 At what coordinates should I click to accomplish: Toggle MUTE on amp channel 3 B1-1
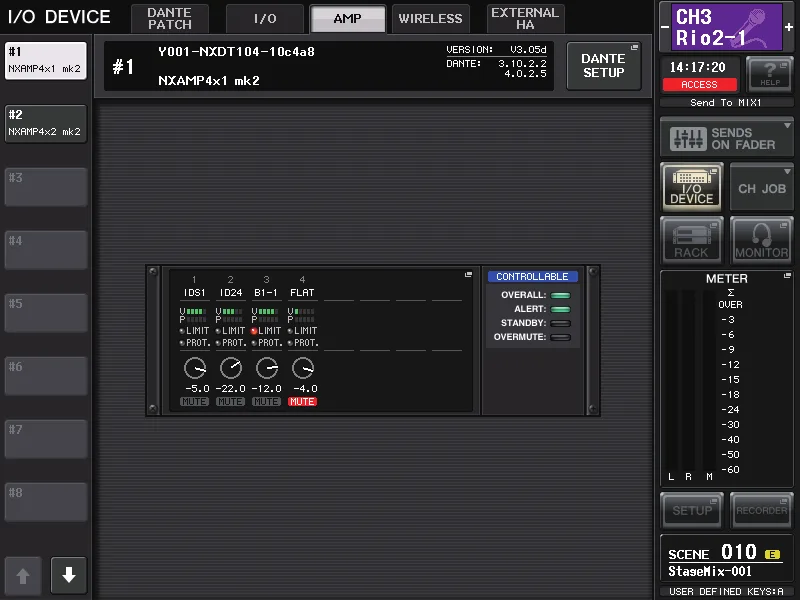tap(266, 402)
